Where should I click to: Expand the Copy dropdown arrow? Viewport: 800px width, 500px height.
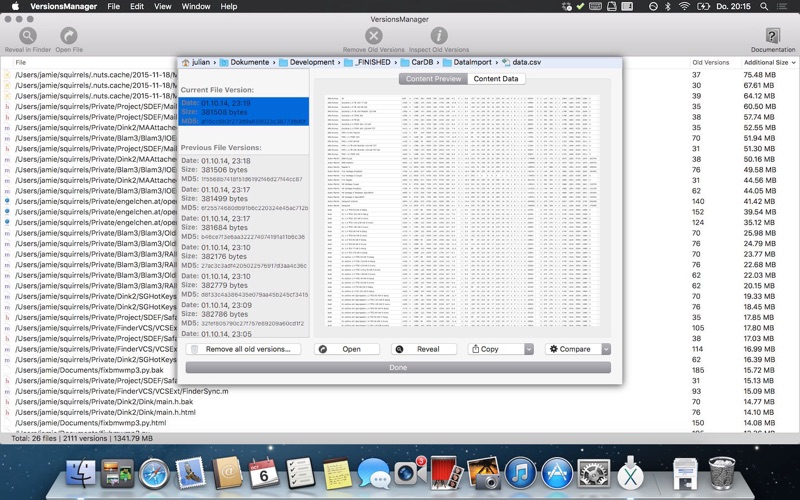tap(529, 349)
